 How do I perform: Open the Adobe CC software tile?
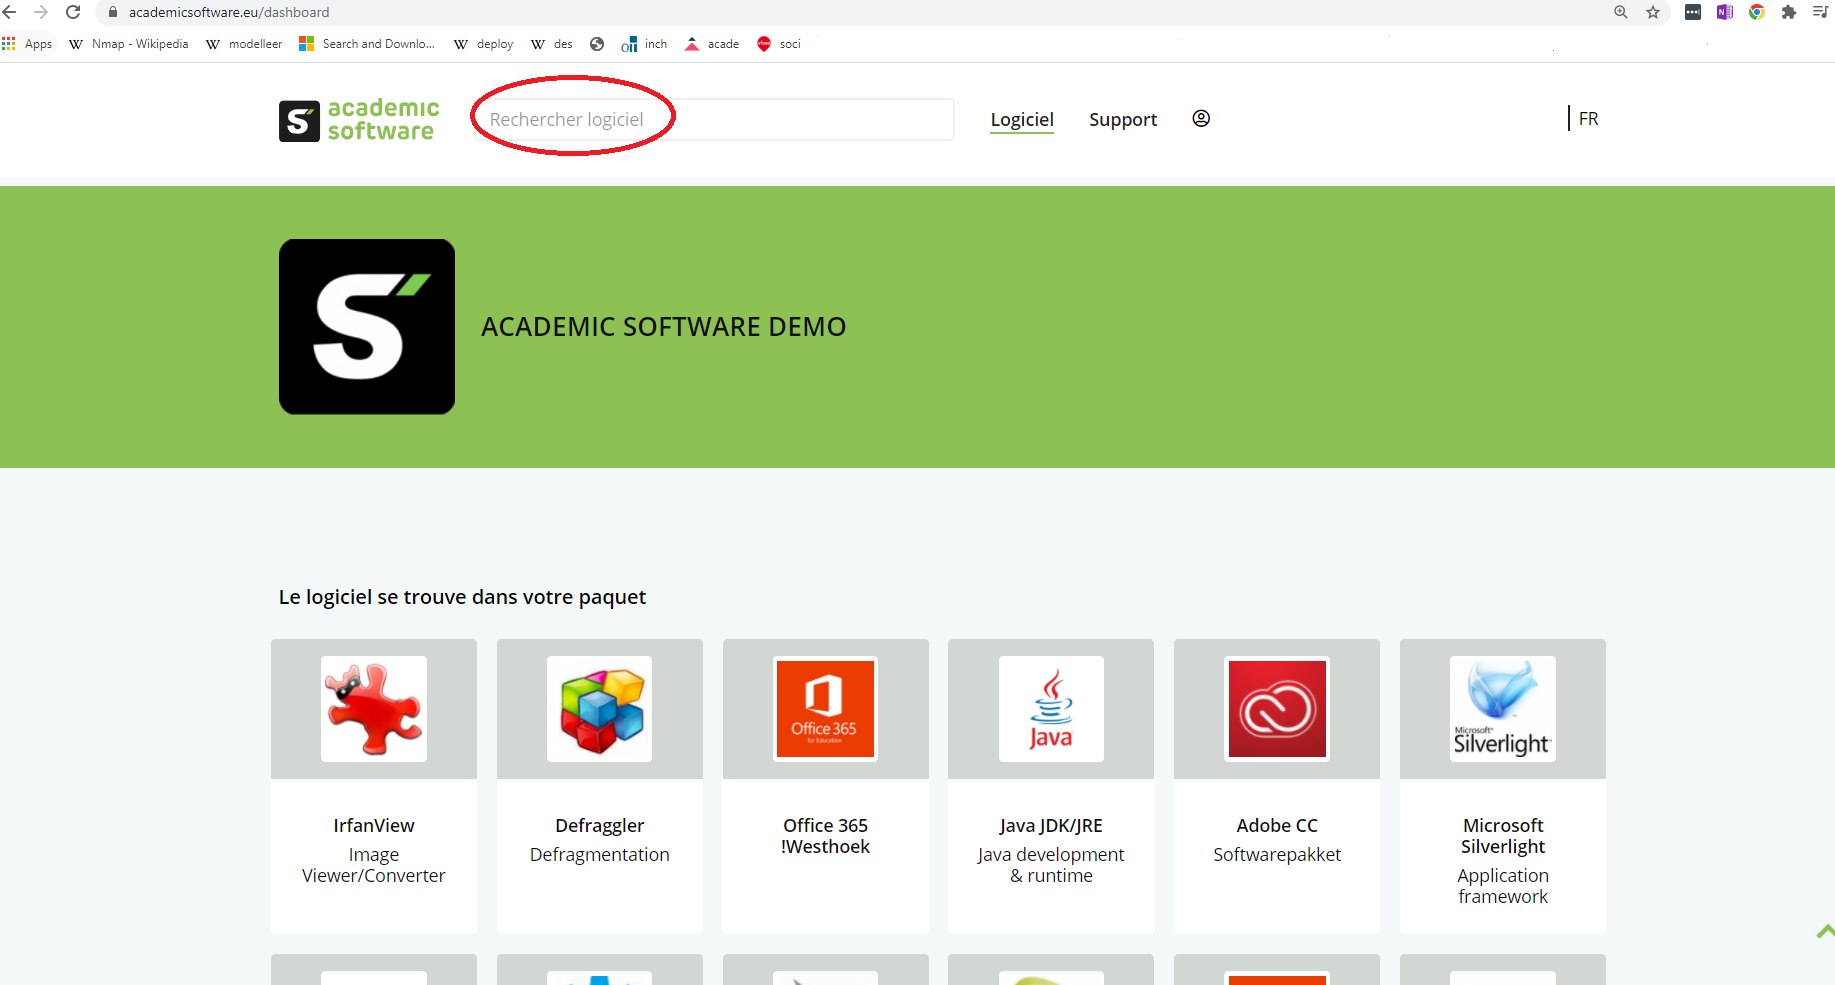(x=1276, y=787)
